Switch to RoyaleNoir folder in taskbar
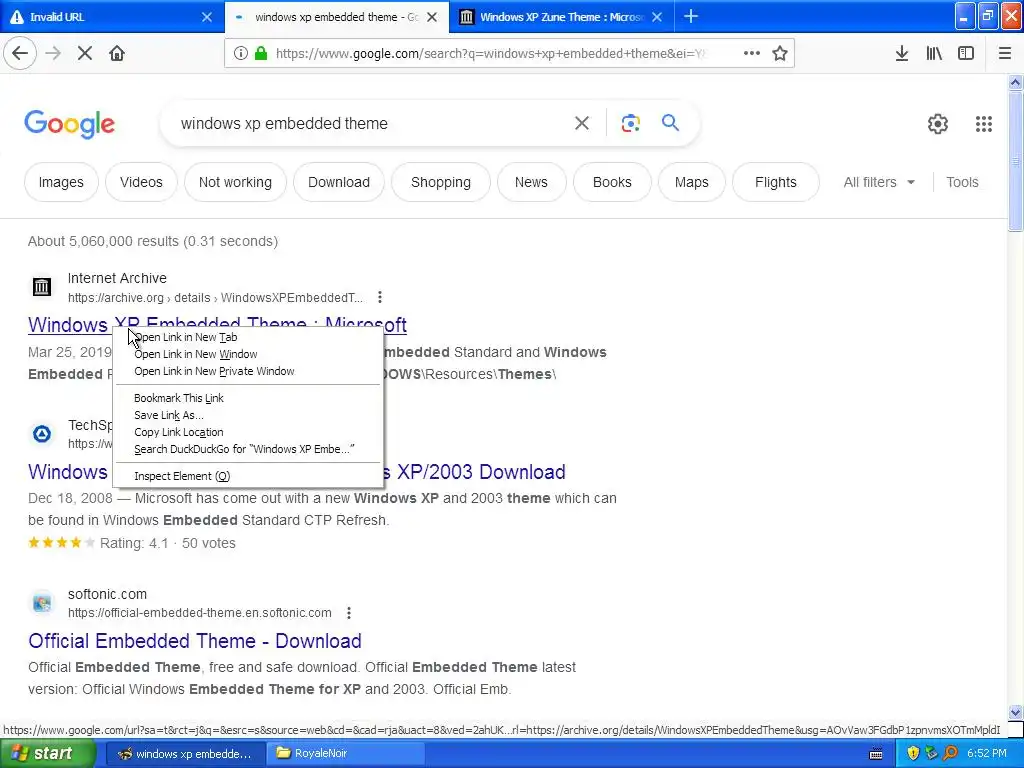 [x=347, y=753]
